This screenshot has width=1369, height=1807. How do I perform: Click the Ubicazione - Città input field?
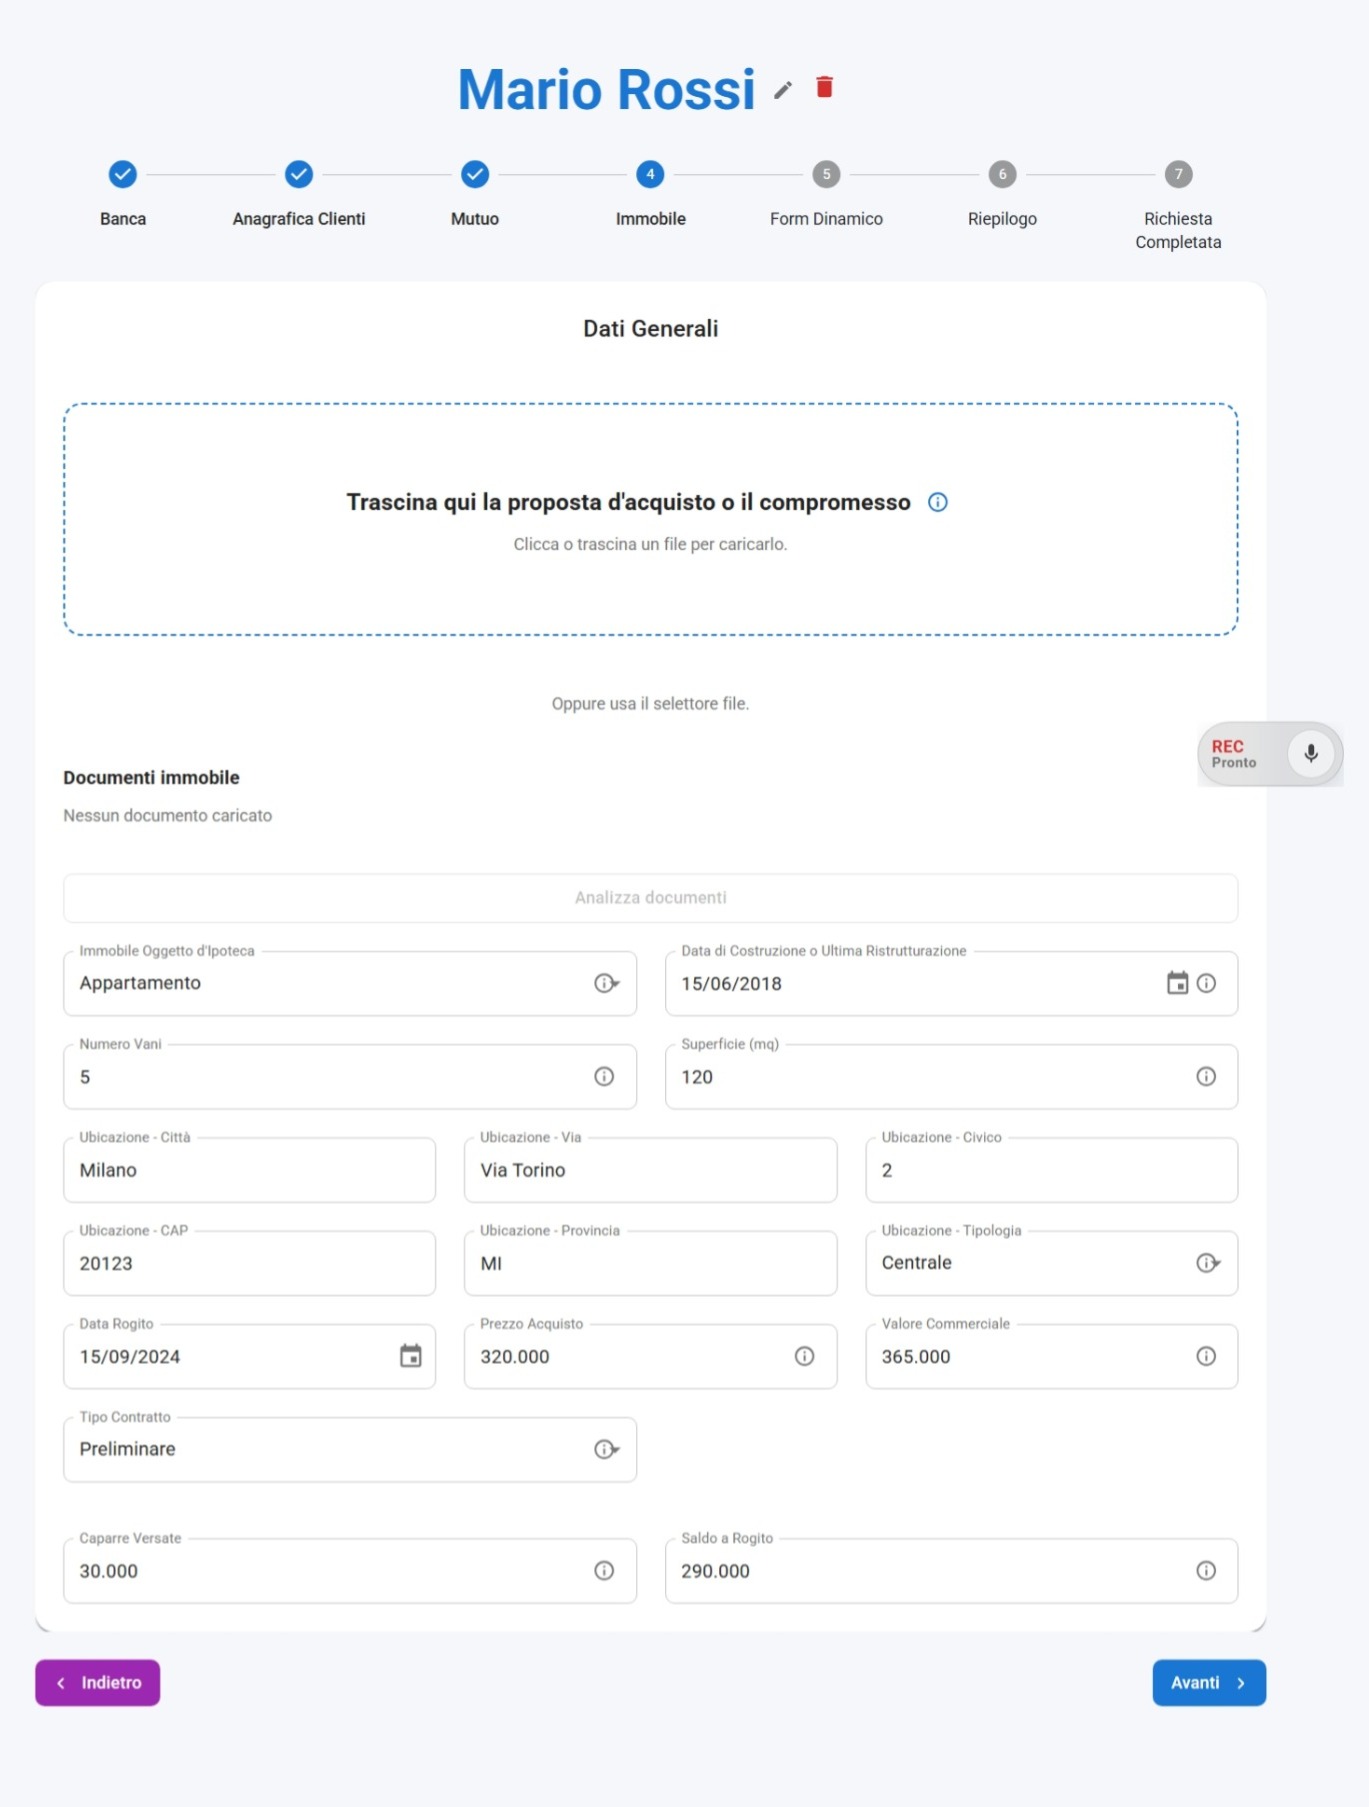[x=250, y=1170]
